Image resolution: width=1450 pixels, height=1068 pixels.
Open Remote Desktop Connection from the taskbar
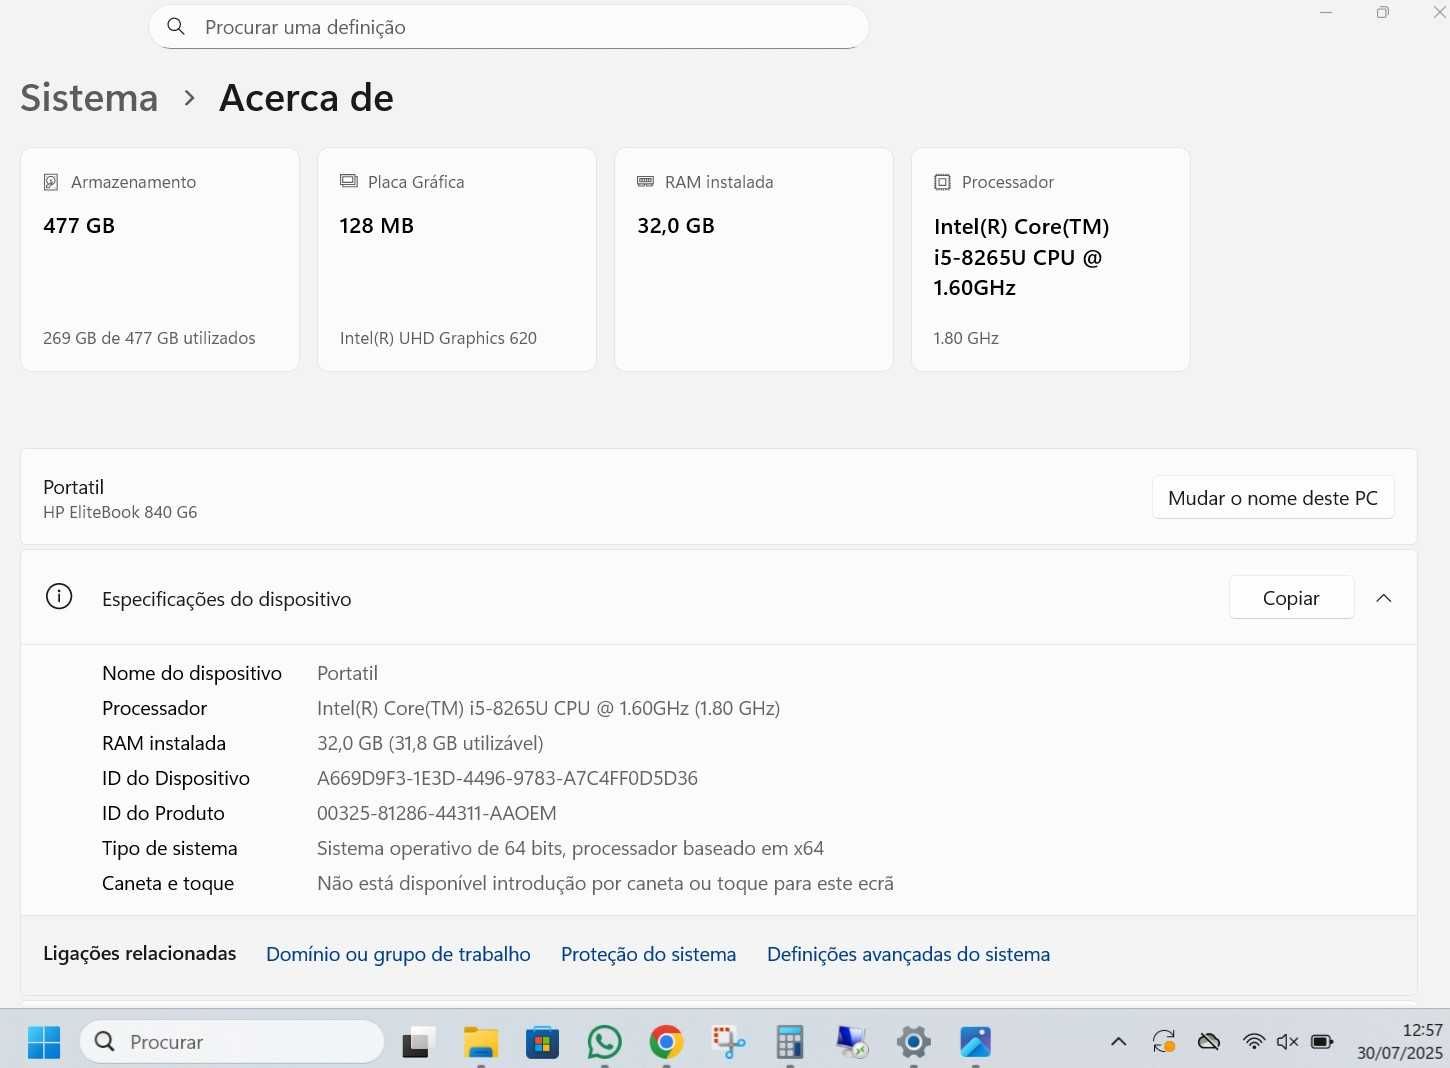[852, 1042]
